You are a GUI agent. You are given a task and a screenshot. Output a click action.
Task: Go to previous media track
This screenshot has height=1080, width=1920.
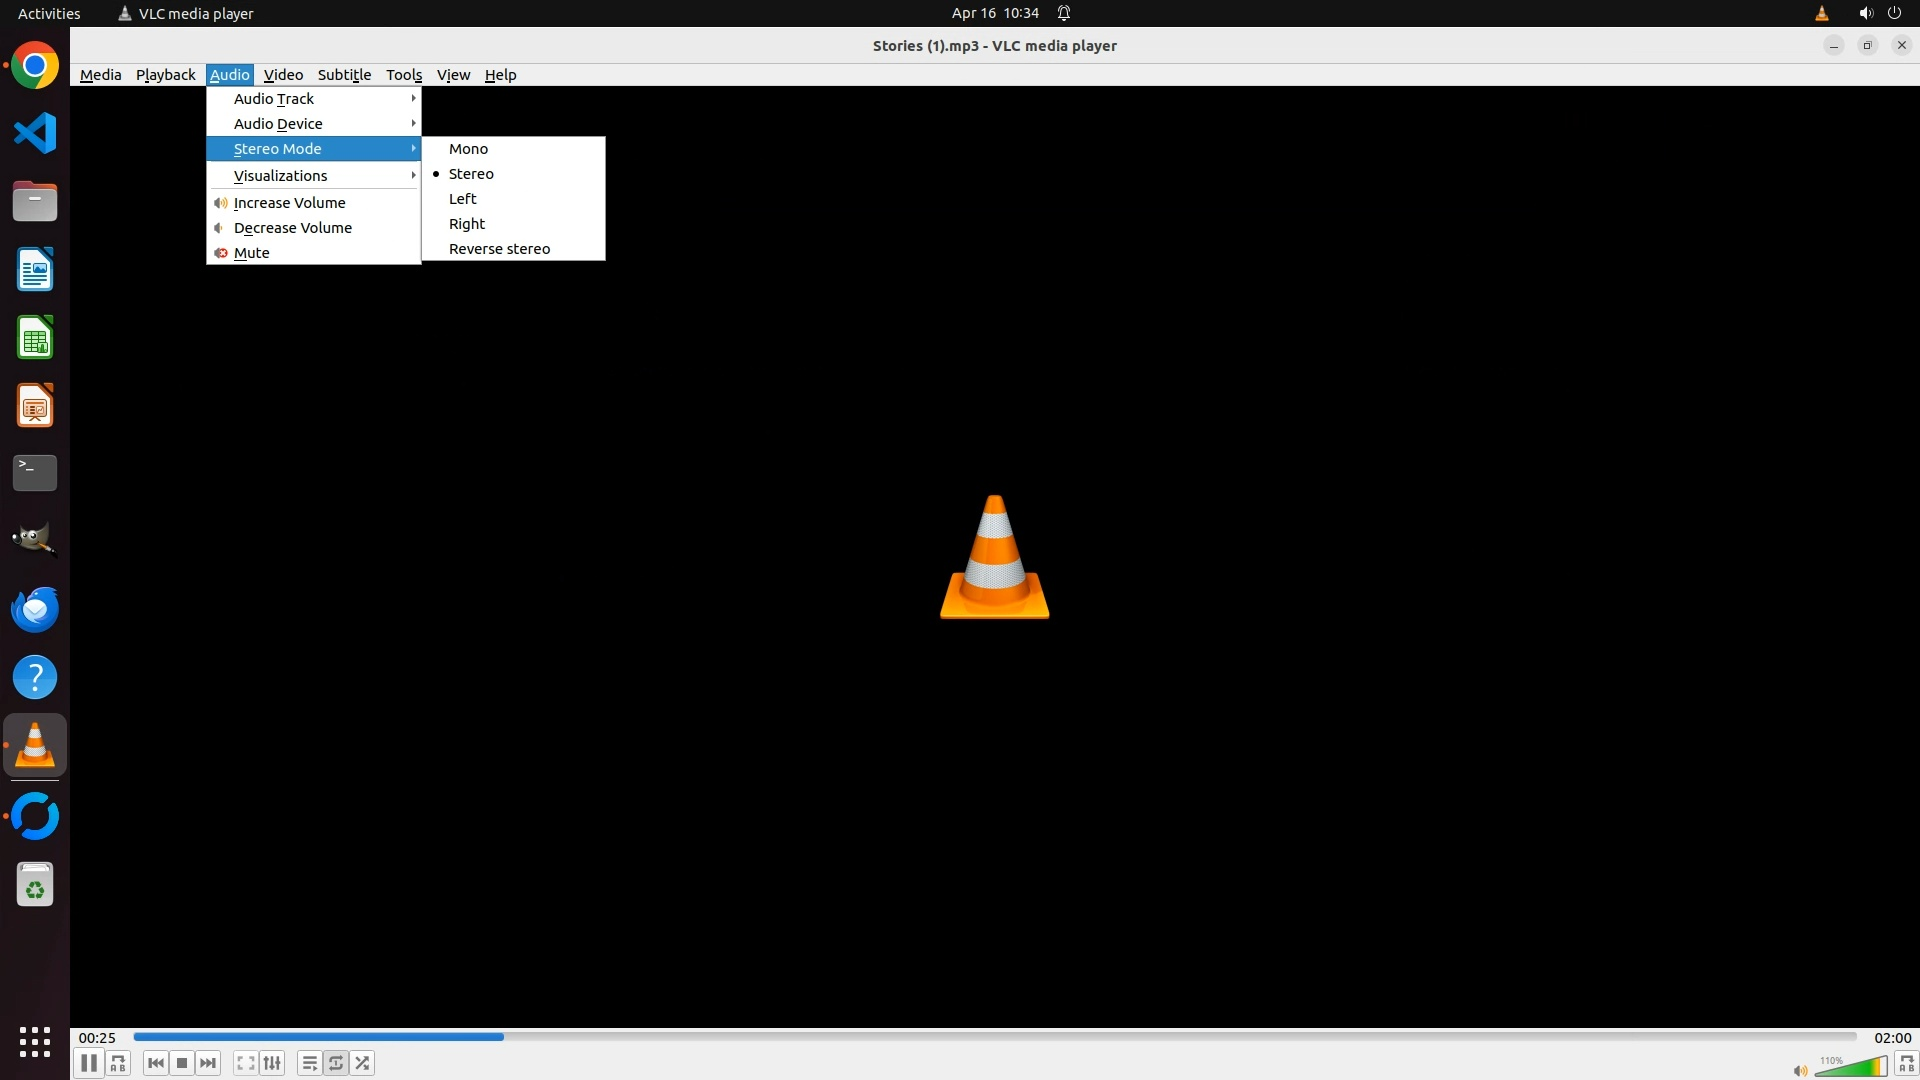coord(155,1063)
